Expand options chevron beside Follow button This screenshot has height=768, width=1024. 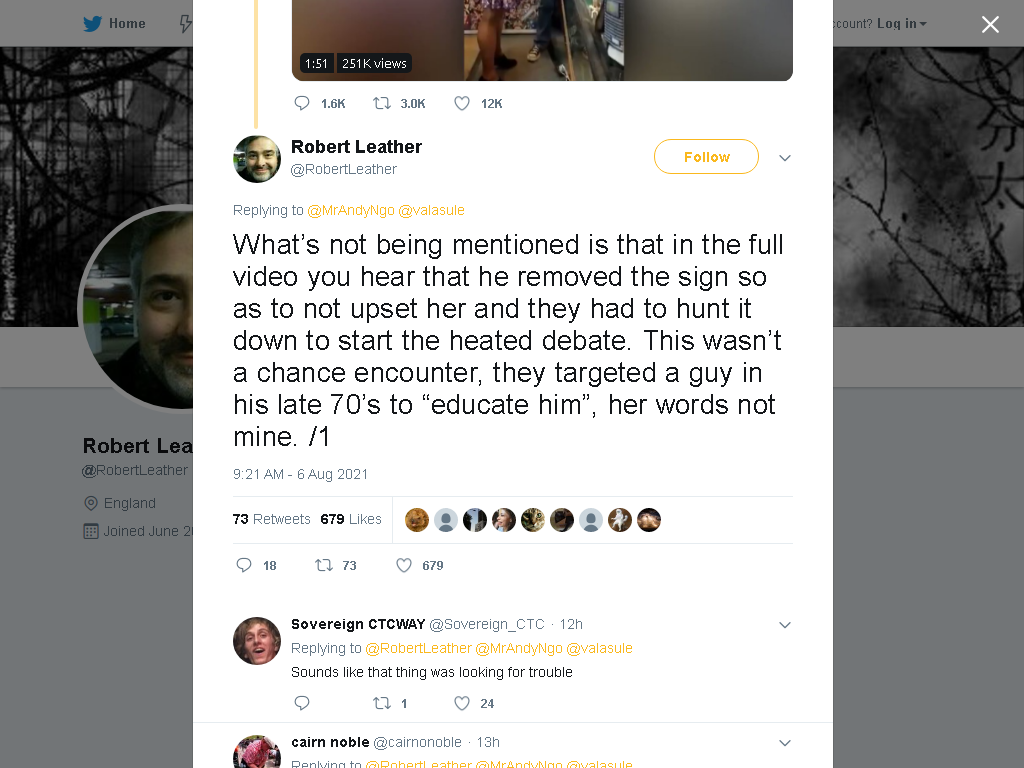[x=785, y=157]
